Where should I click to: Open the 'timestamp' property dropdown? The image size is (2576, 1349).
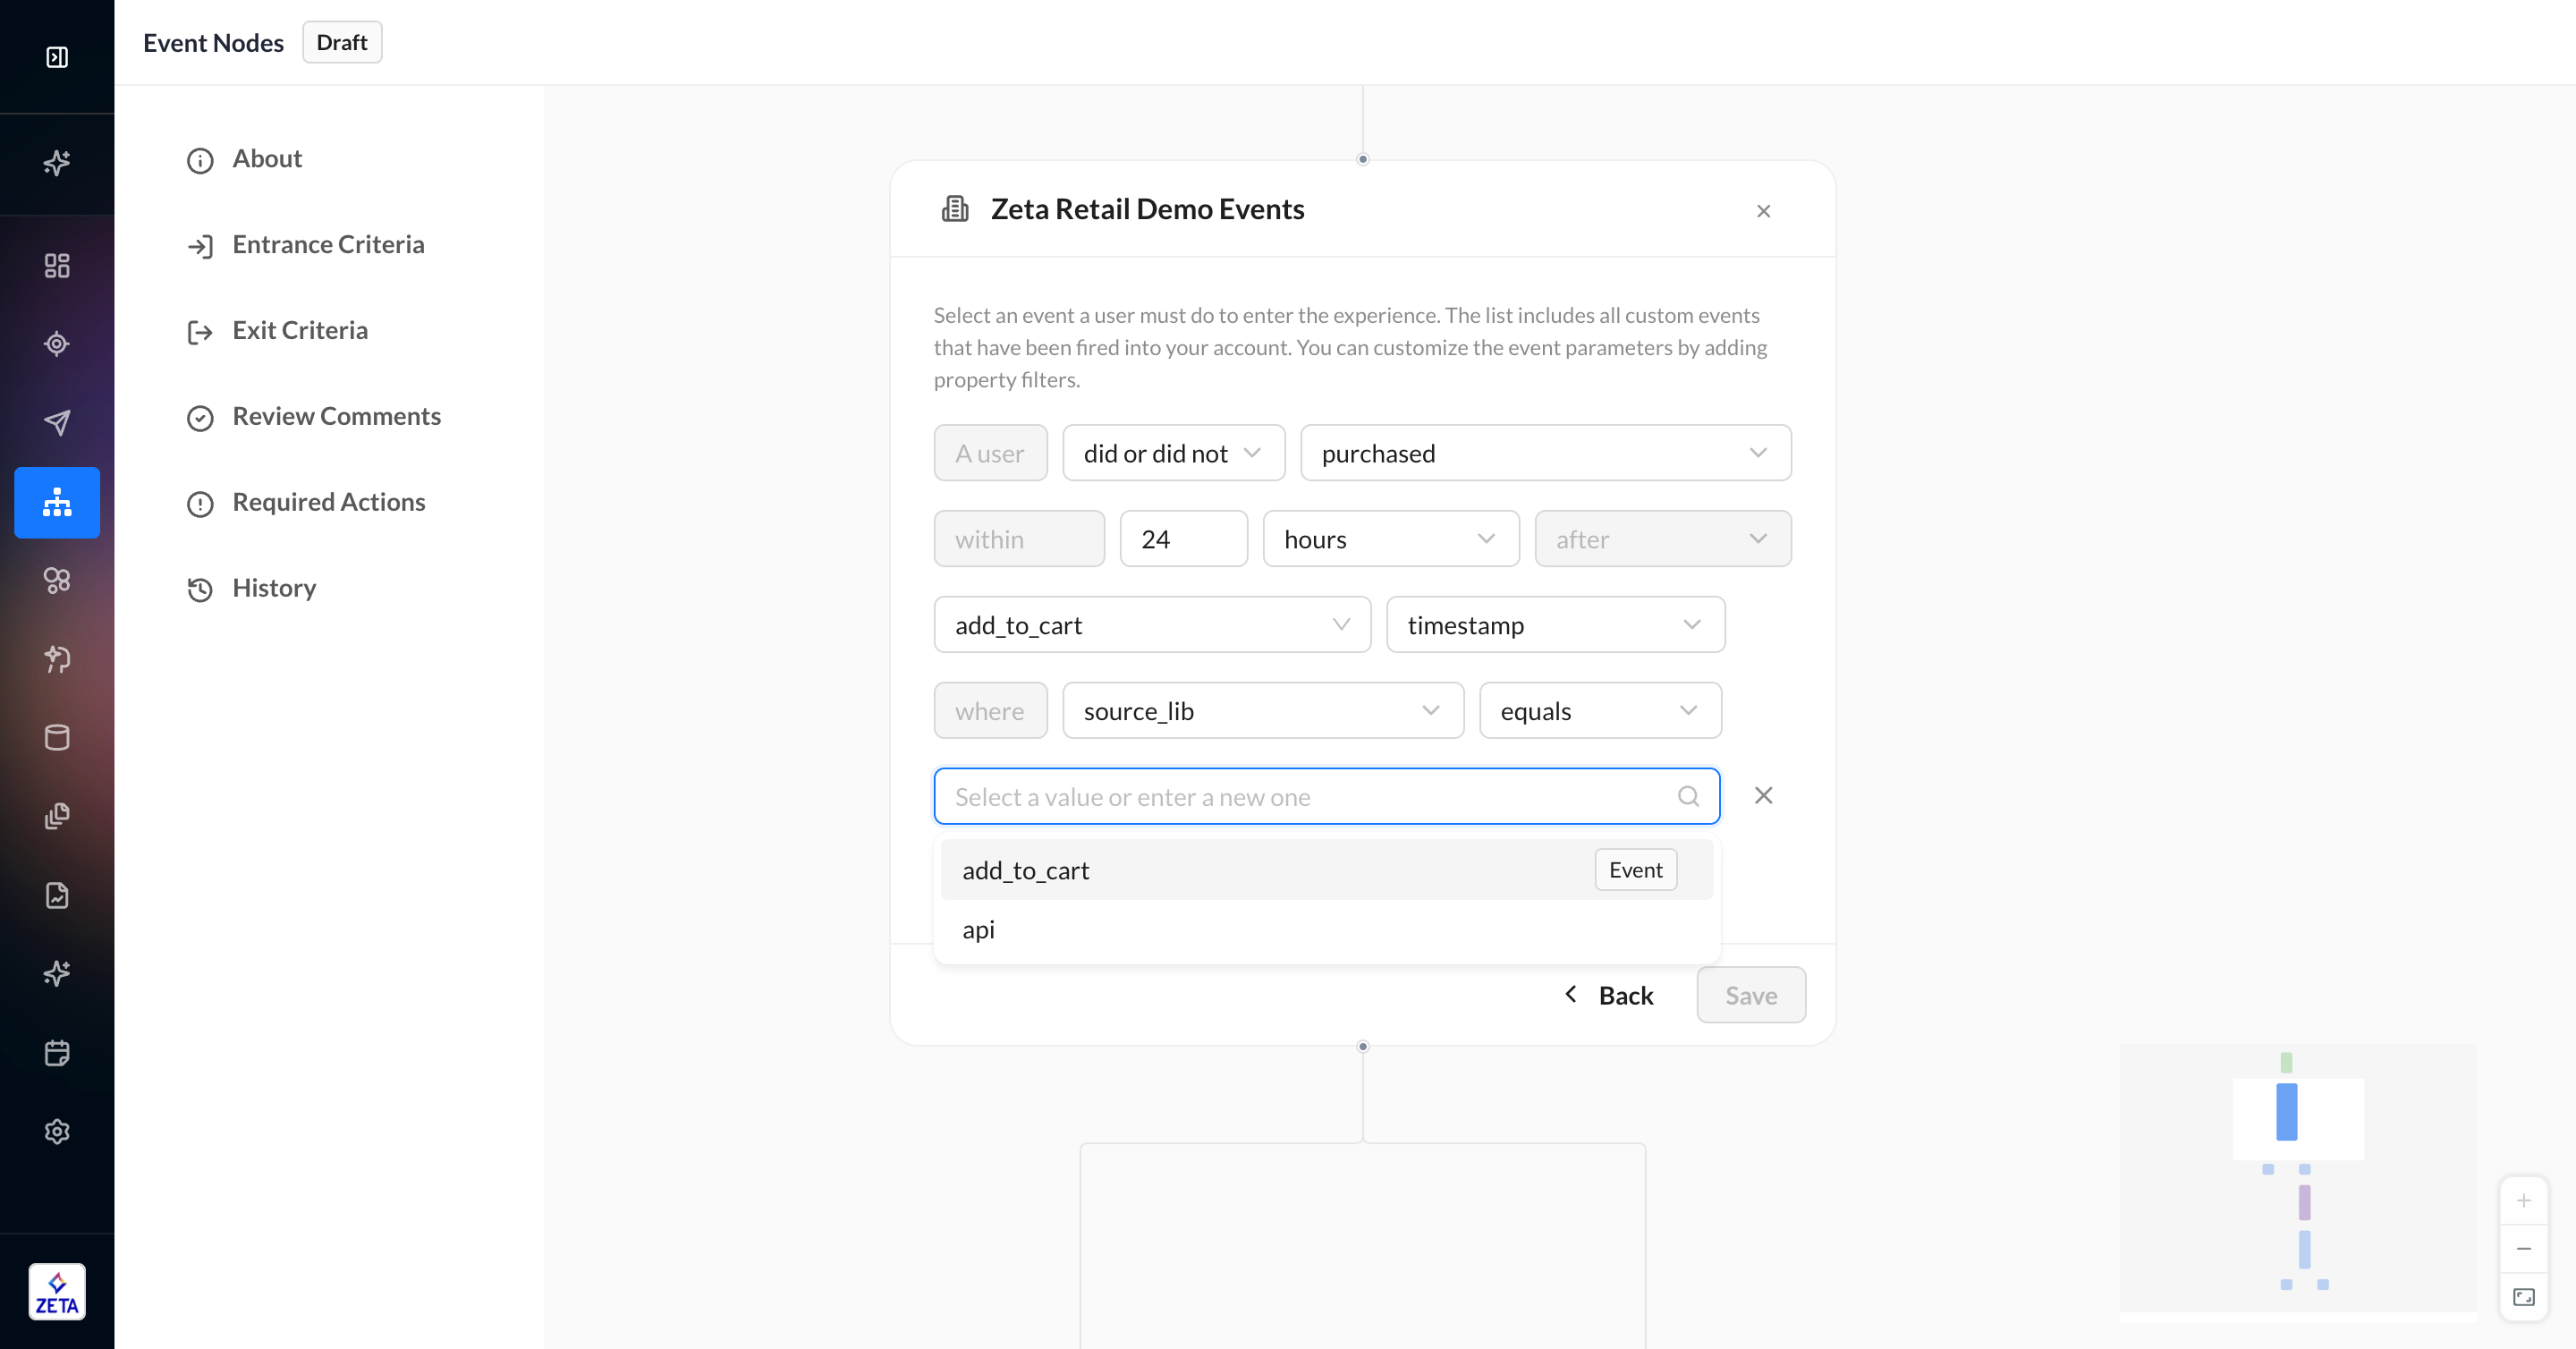click(1555, 626)
